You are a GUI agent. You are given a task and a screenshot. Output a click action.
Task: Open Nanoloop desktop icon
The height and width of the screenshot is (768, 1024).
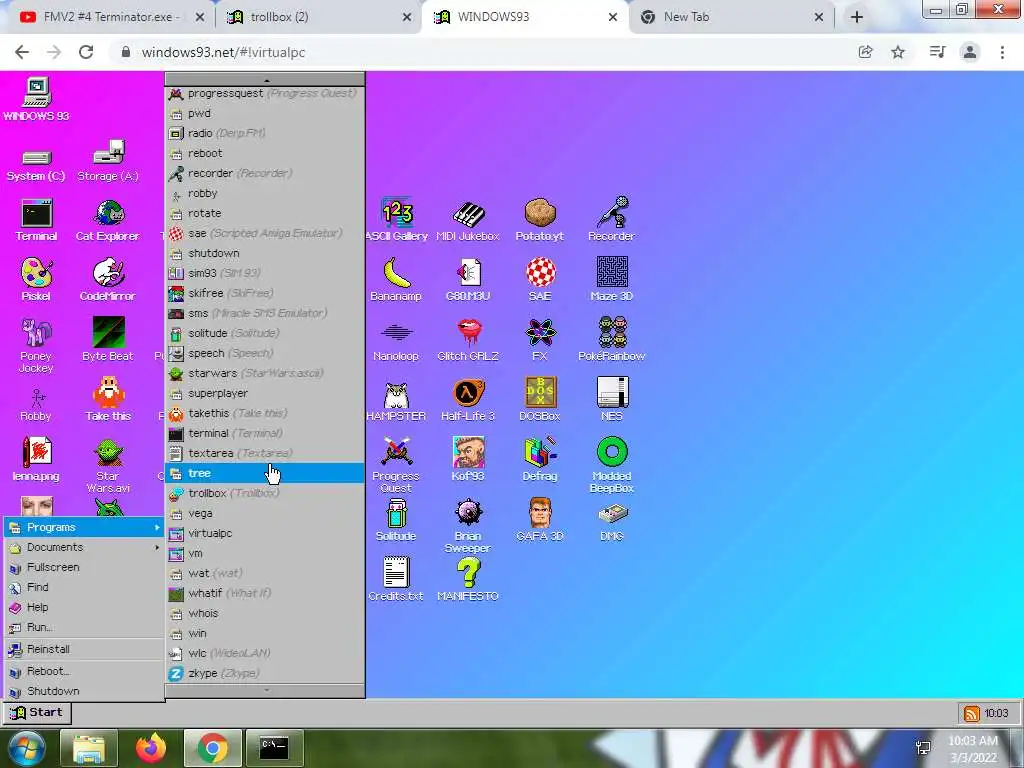pos(396,340)
